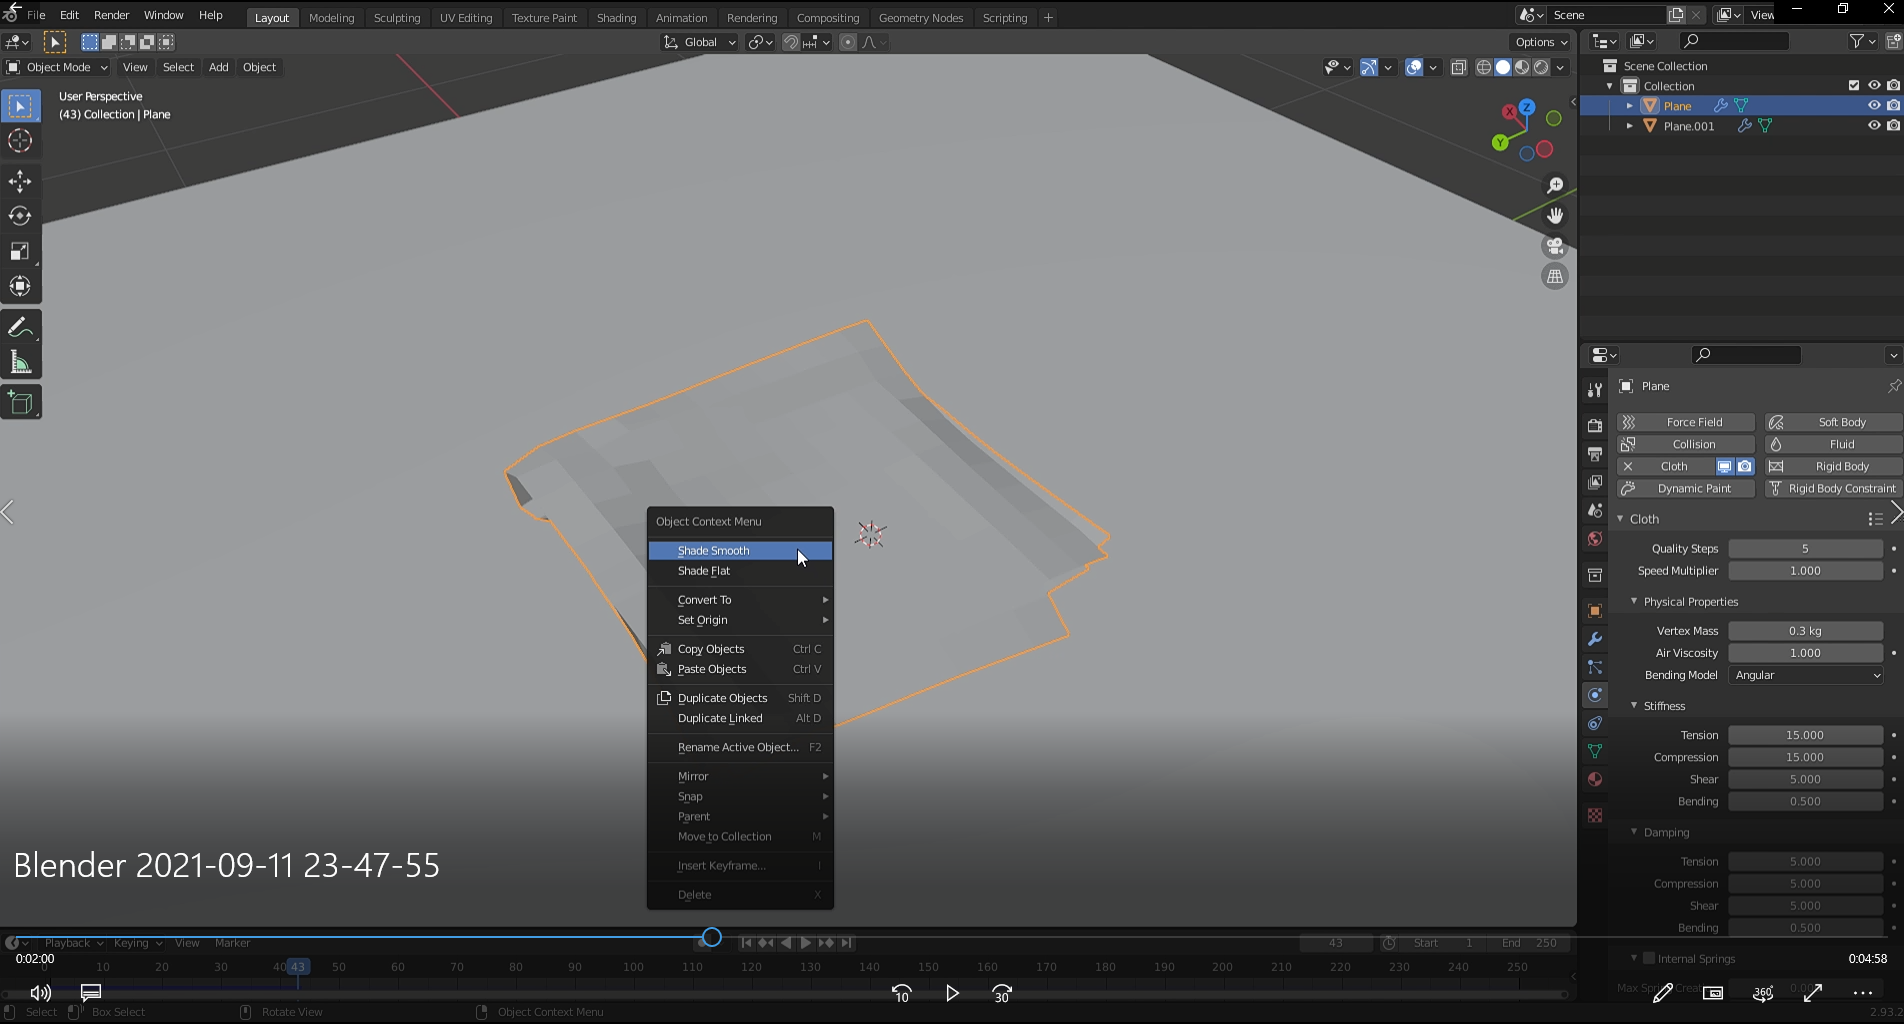
Task: Toggle viewport visibility eye for Plane
Action: (1874, 106)
